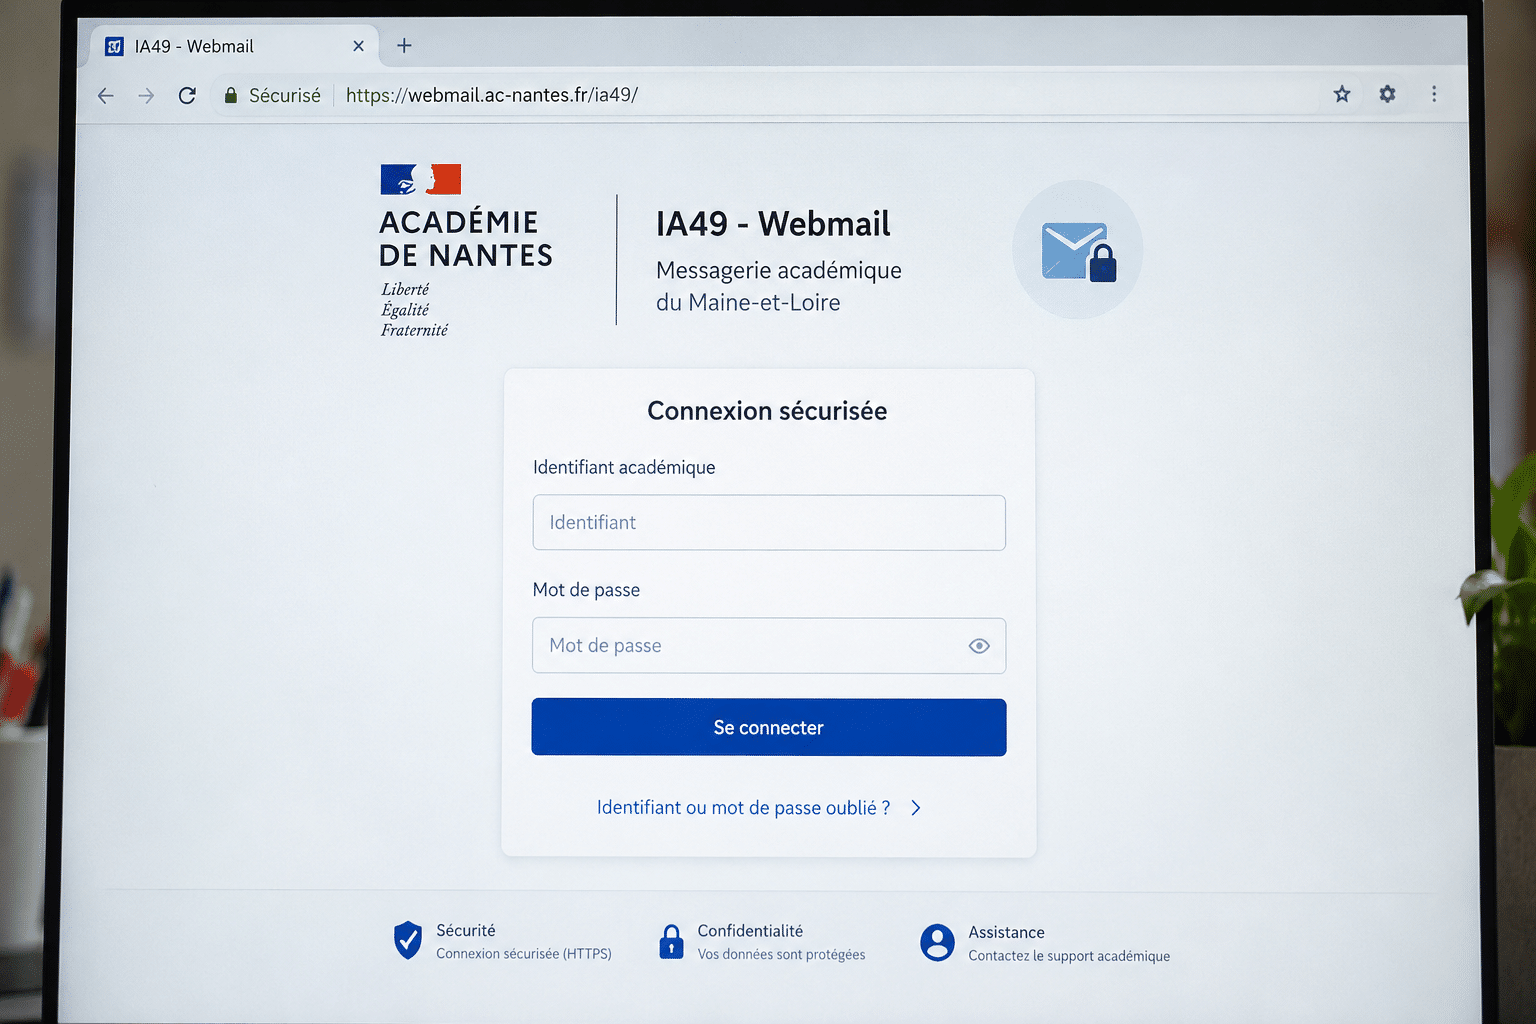Click the IA49 - Webmail page heading

[773, 224]
